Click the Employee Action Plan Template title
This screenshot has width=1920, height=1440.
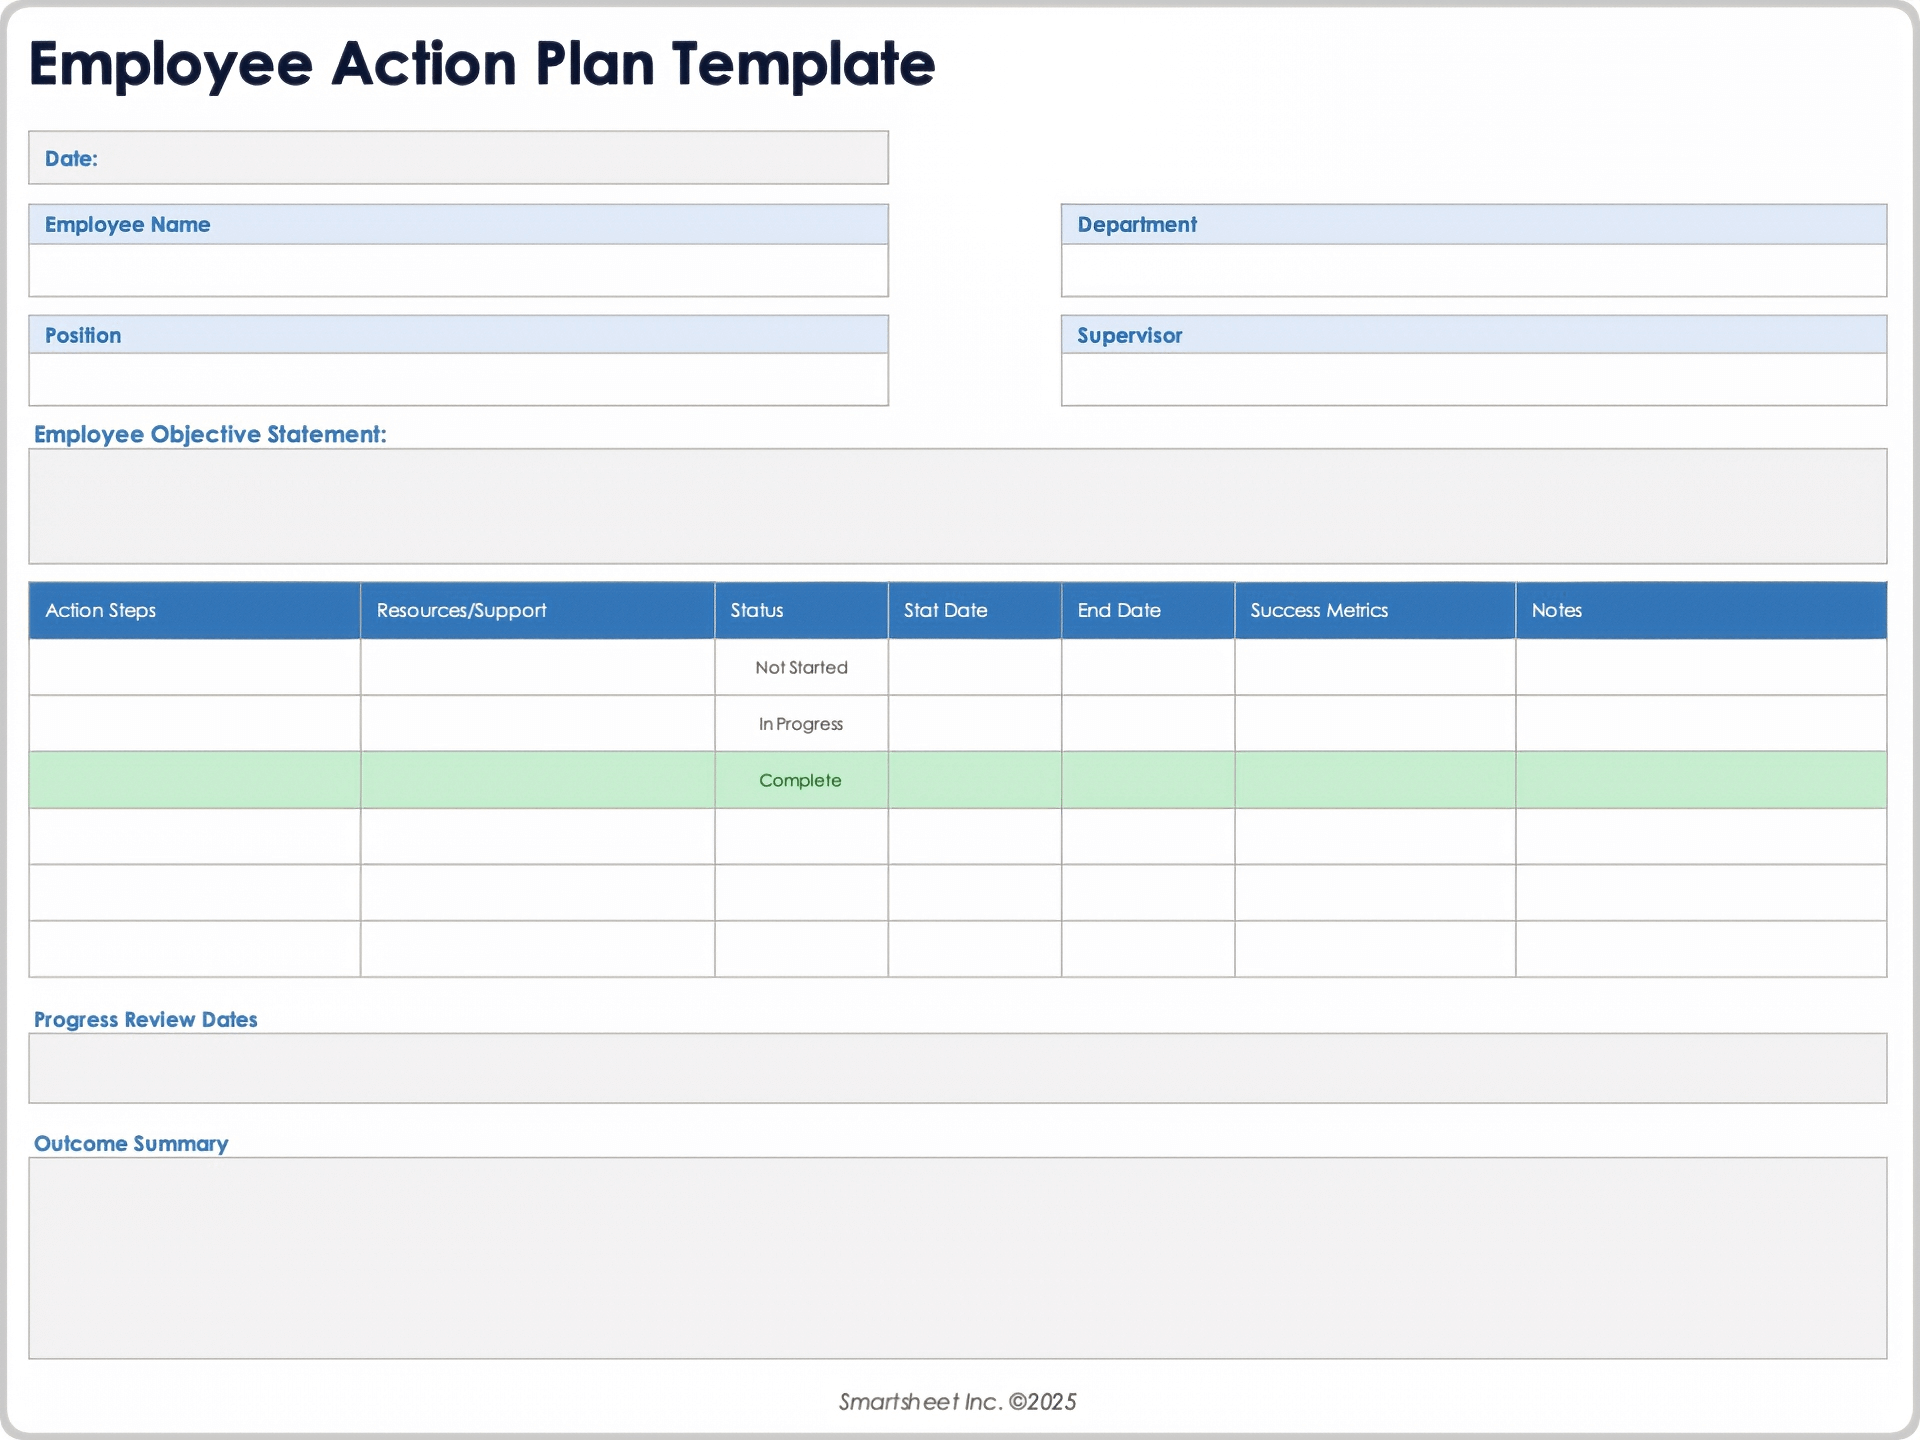click(484, 64)
